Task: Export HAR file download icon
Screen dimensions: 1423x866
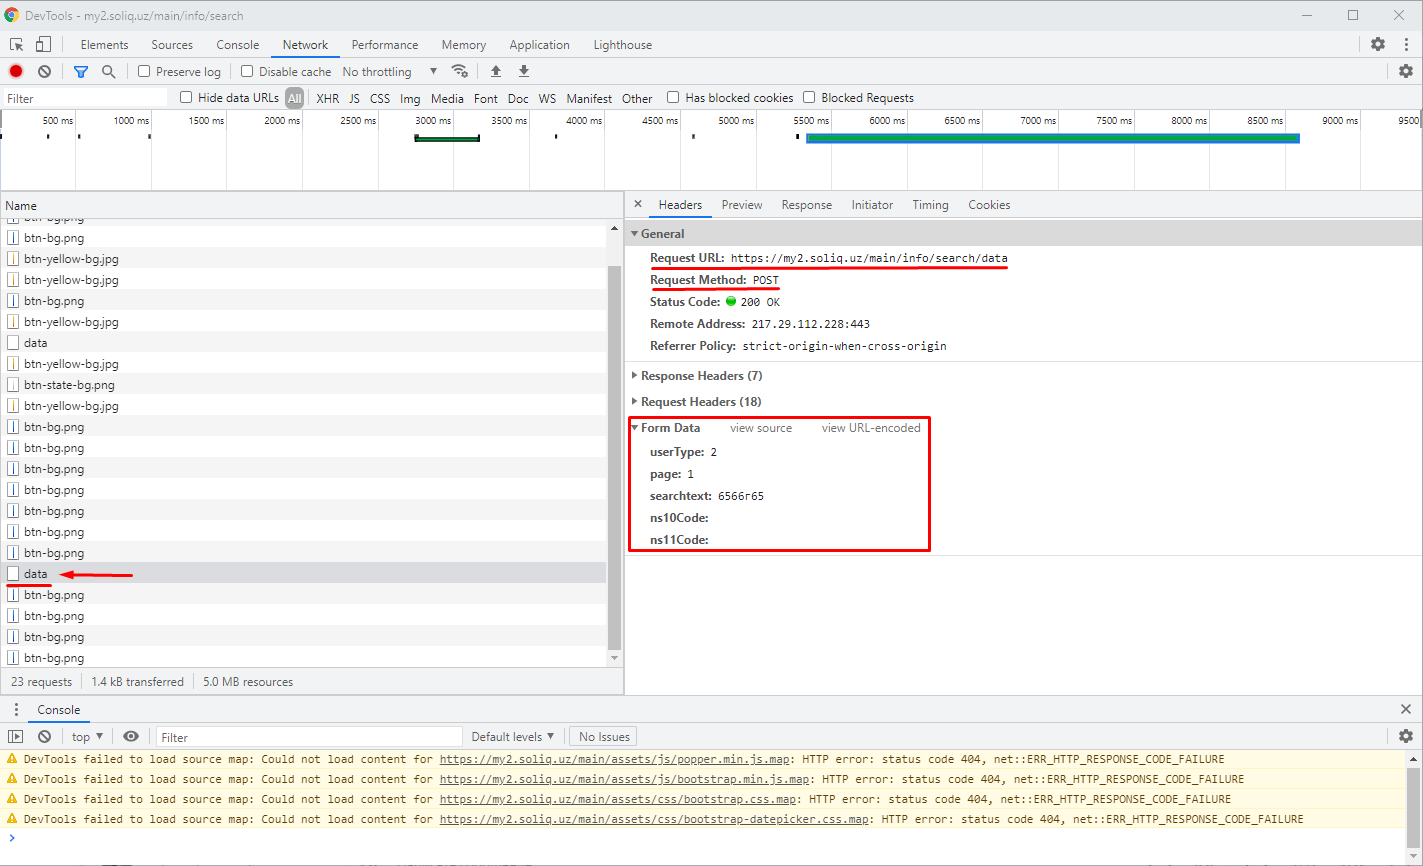Action: tap(524, 71)
